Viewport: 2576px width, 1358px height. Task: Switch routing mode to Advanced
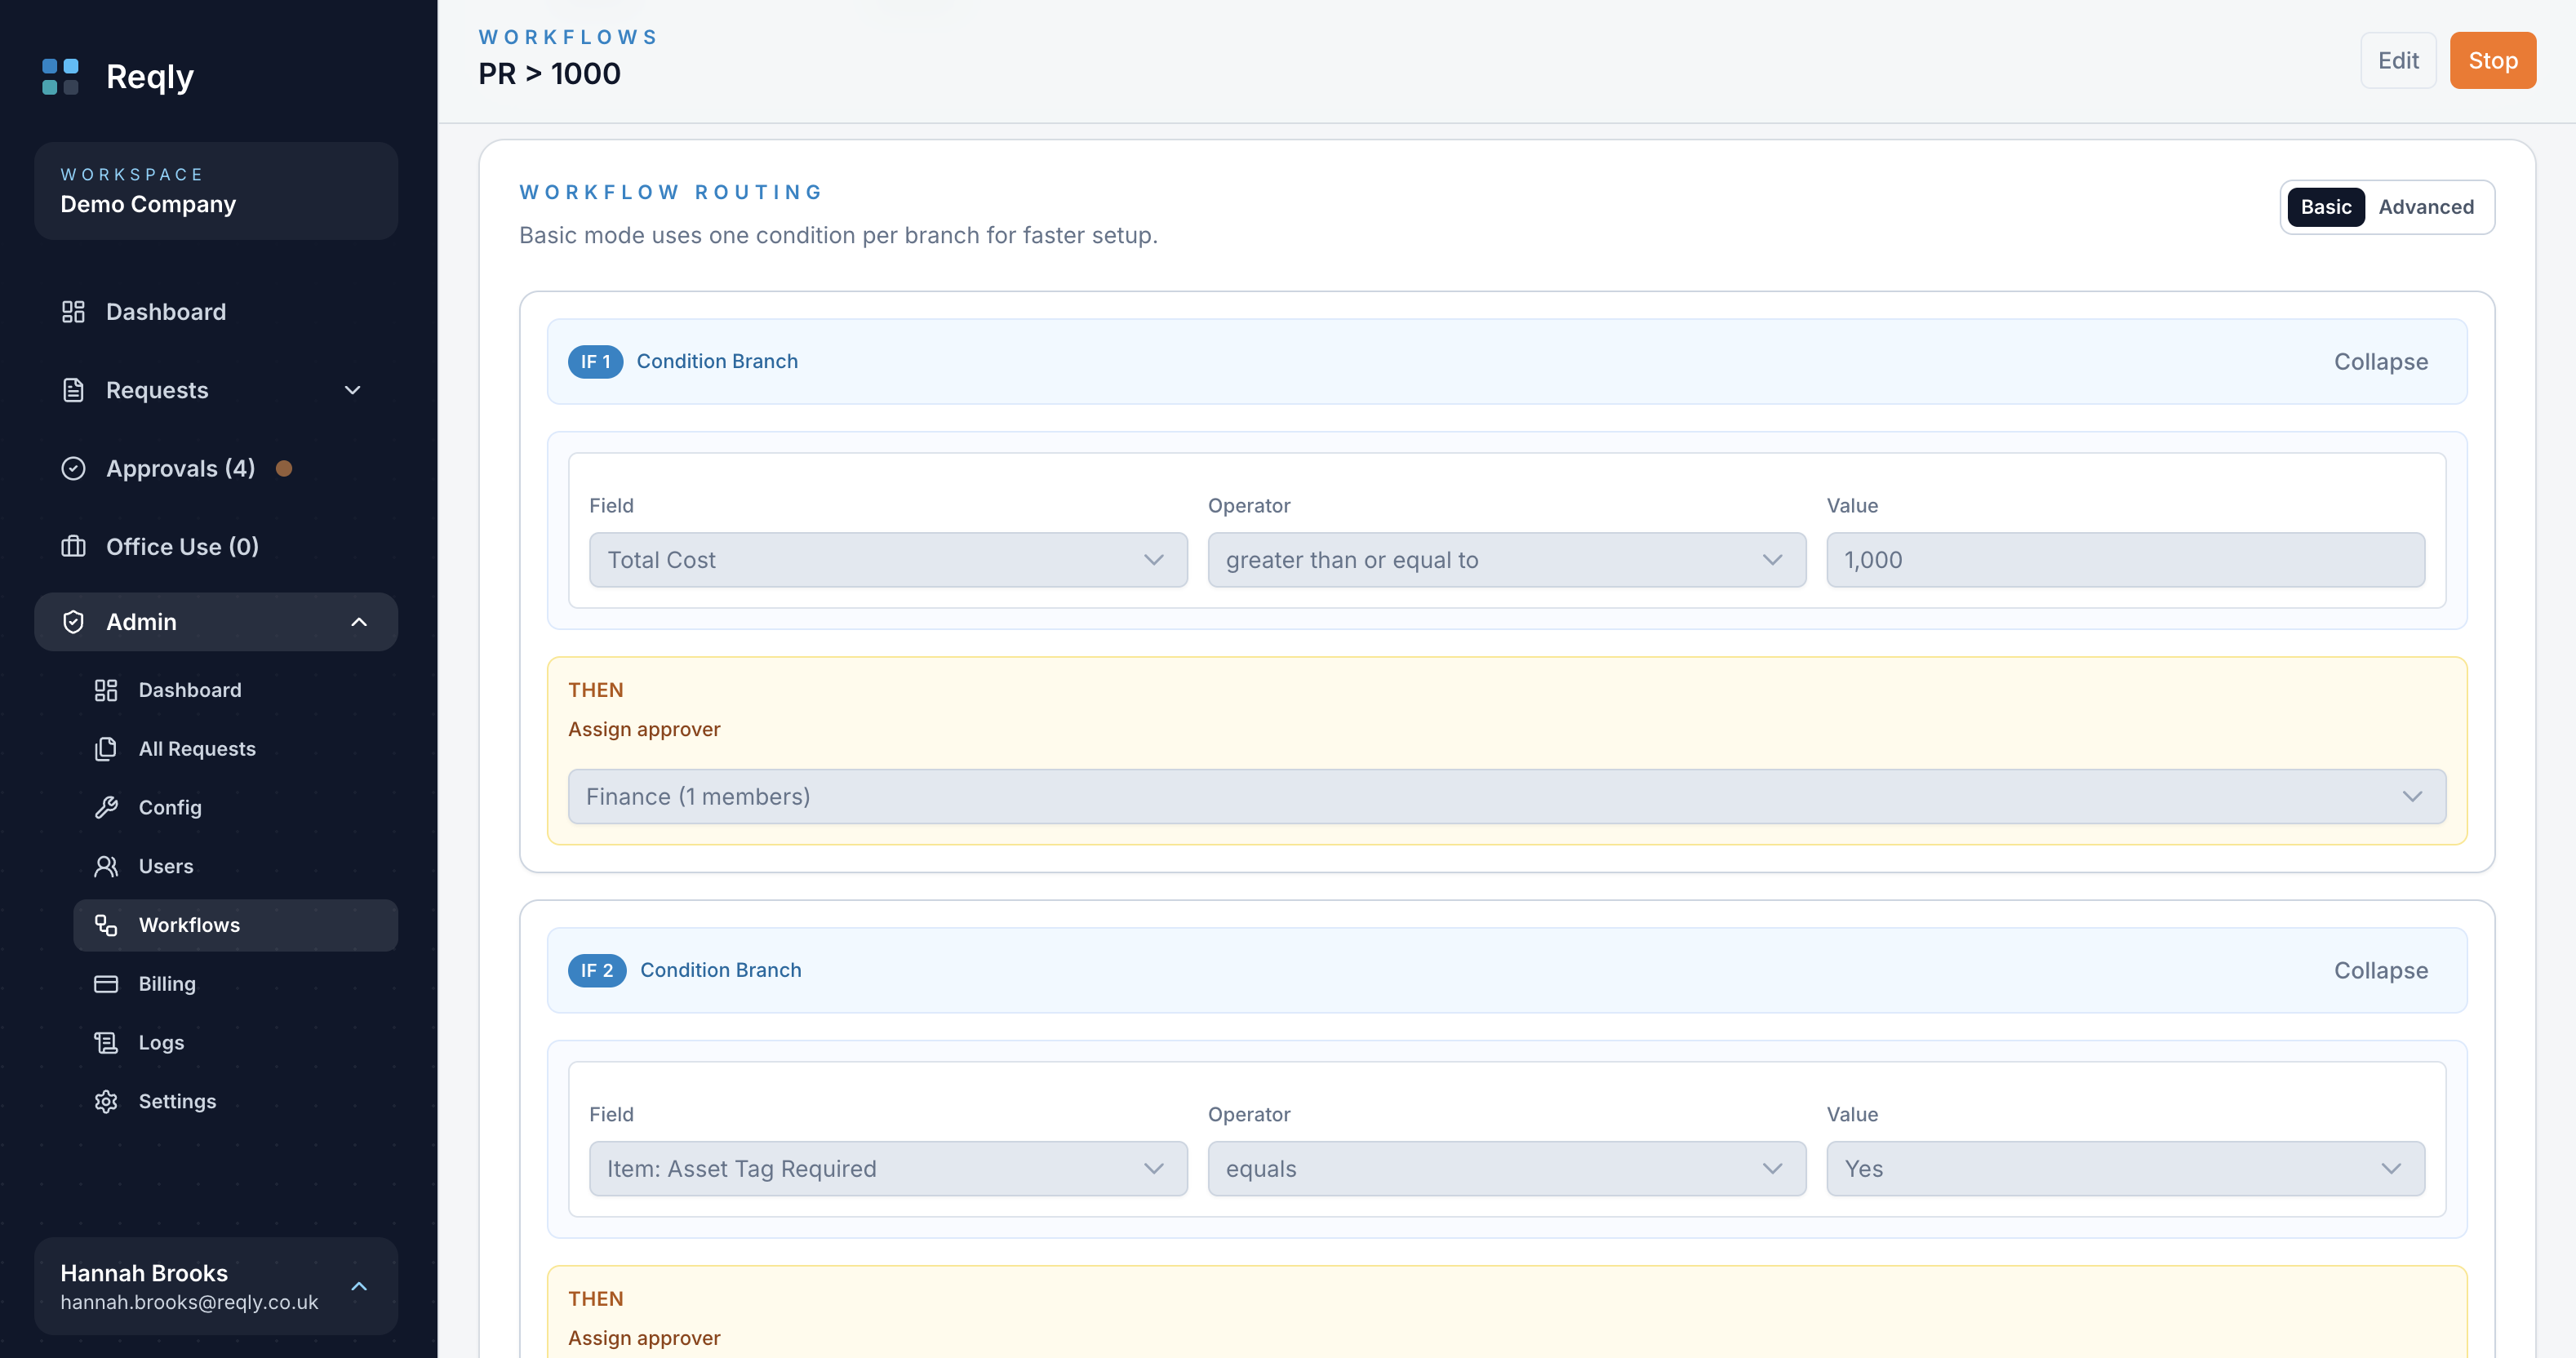[2426, 207]
